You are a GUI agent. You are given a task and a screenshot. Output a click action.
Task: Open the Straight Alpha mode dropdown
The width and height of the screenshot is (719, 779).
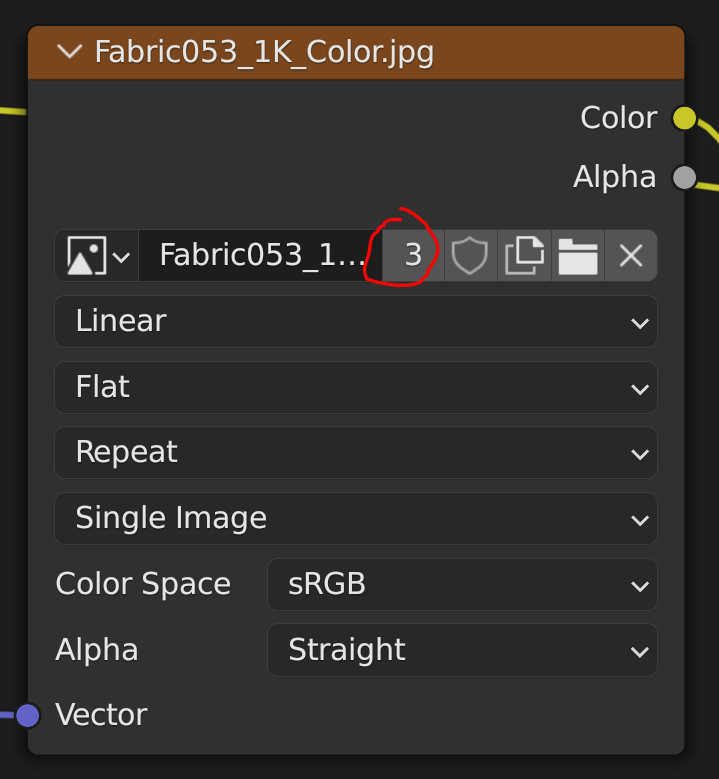461,650
